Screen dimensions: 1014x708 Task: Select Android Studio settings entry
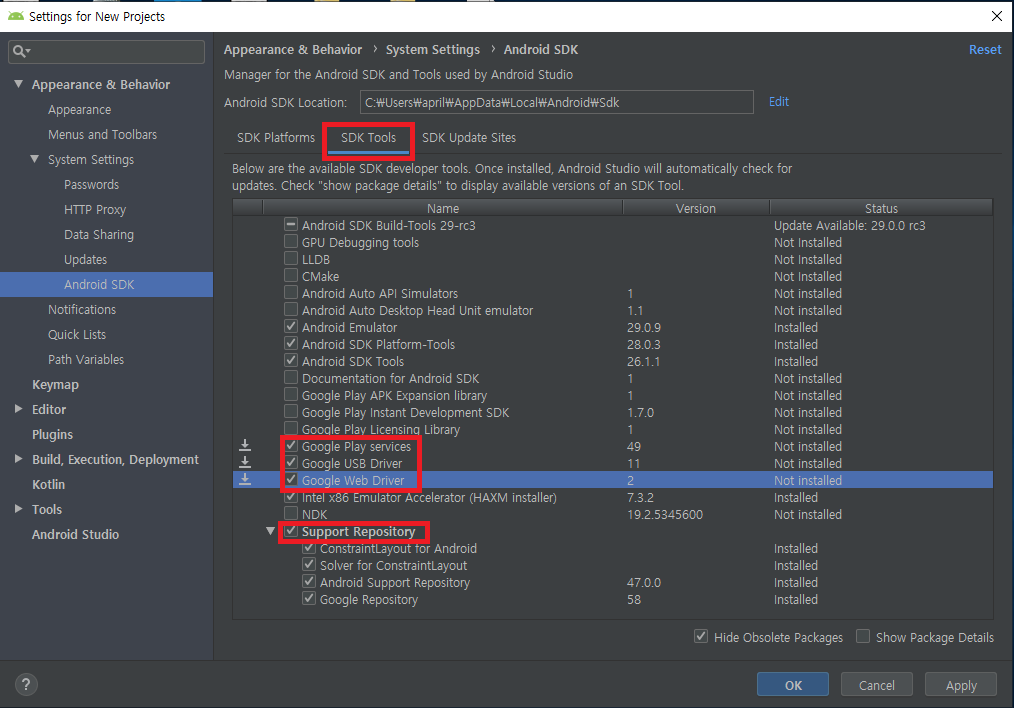(x=76, y=534)
